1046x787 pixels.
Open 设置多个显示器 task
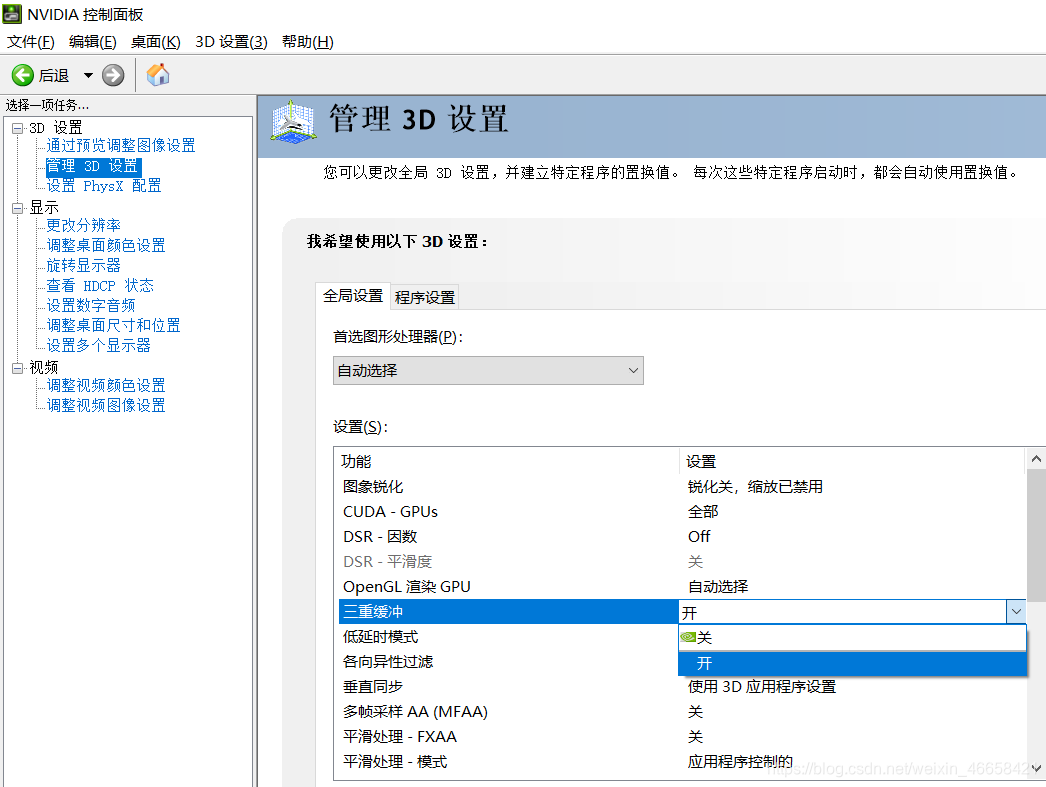[98, 345]
